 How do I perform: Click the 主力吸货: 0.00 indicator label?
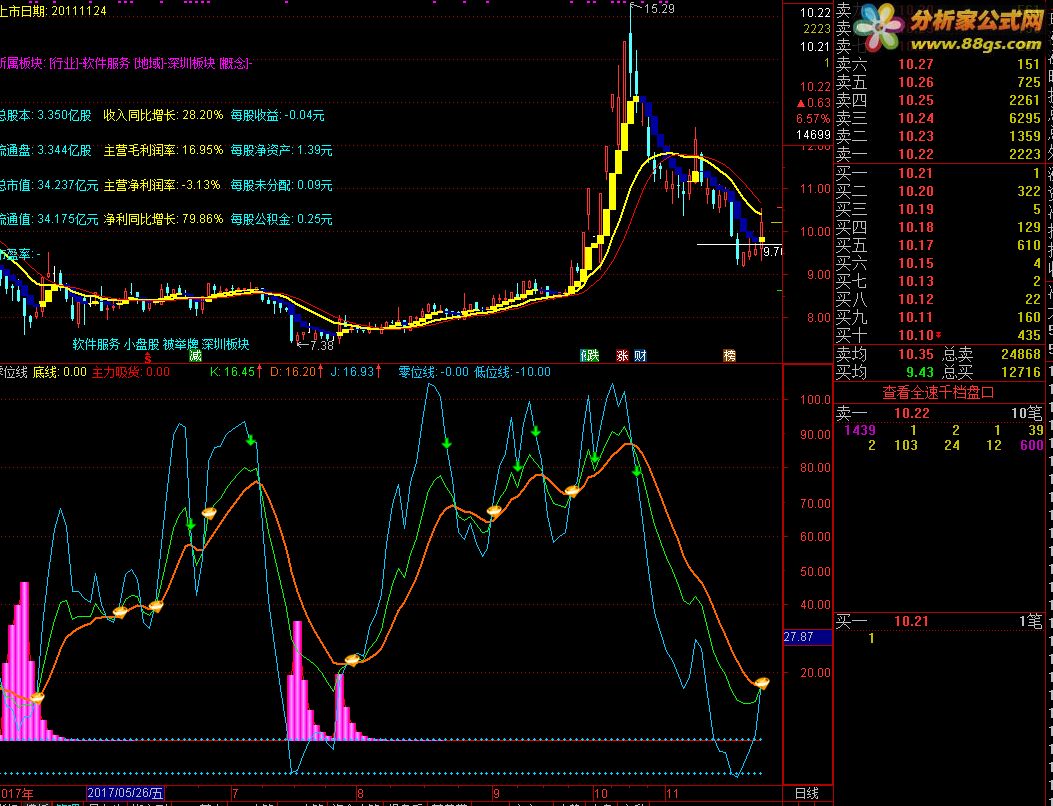(x=130, y=371)
